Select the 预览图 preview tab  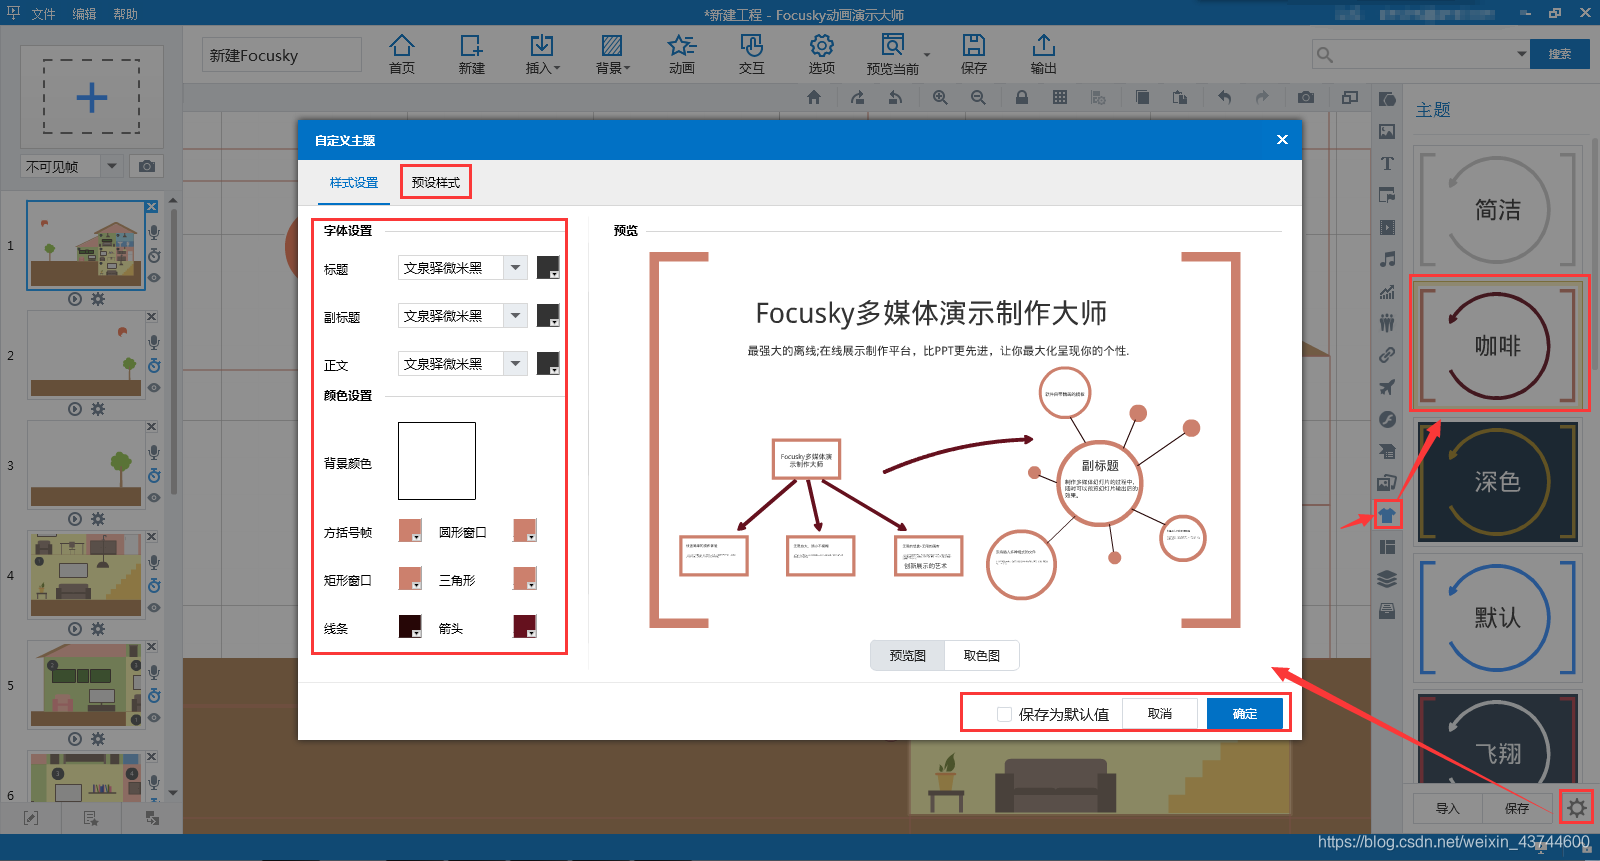[908, 655]
